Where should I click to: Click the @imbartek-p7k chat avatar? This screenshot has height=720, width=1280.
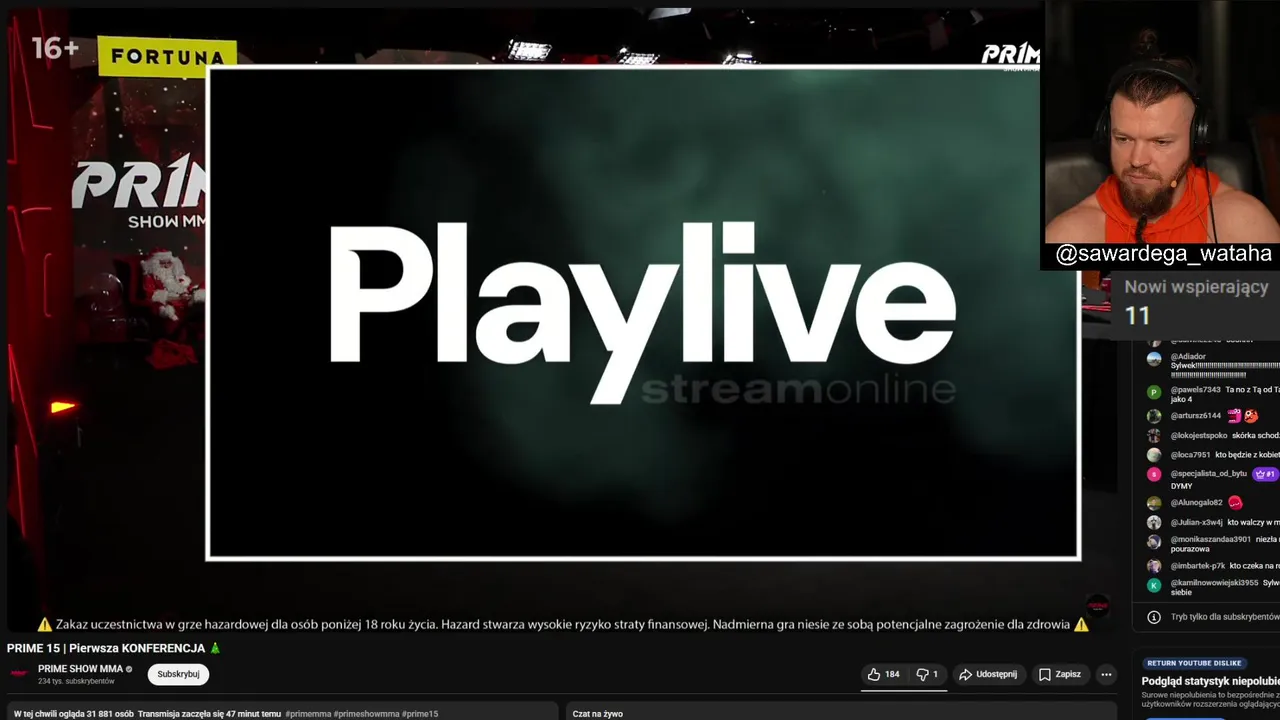1154,566
